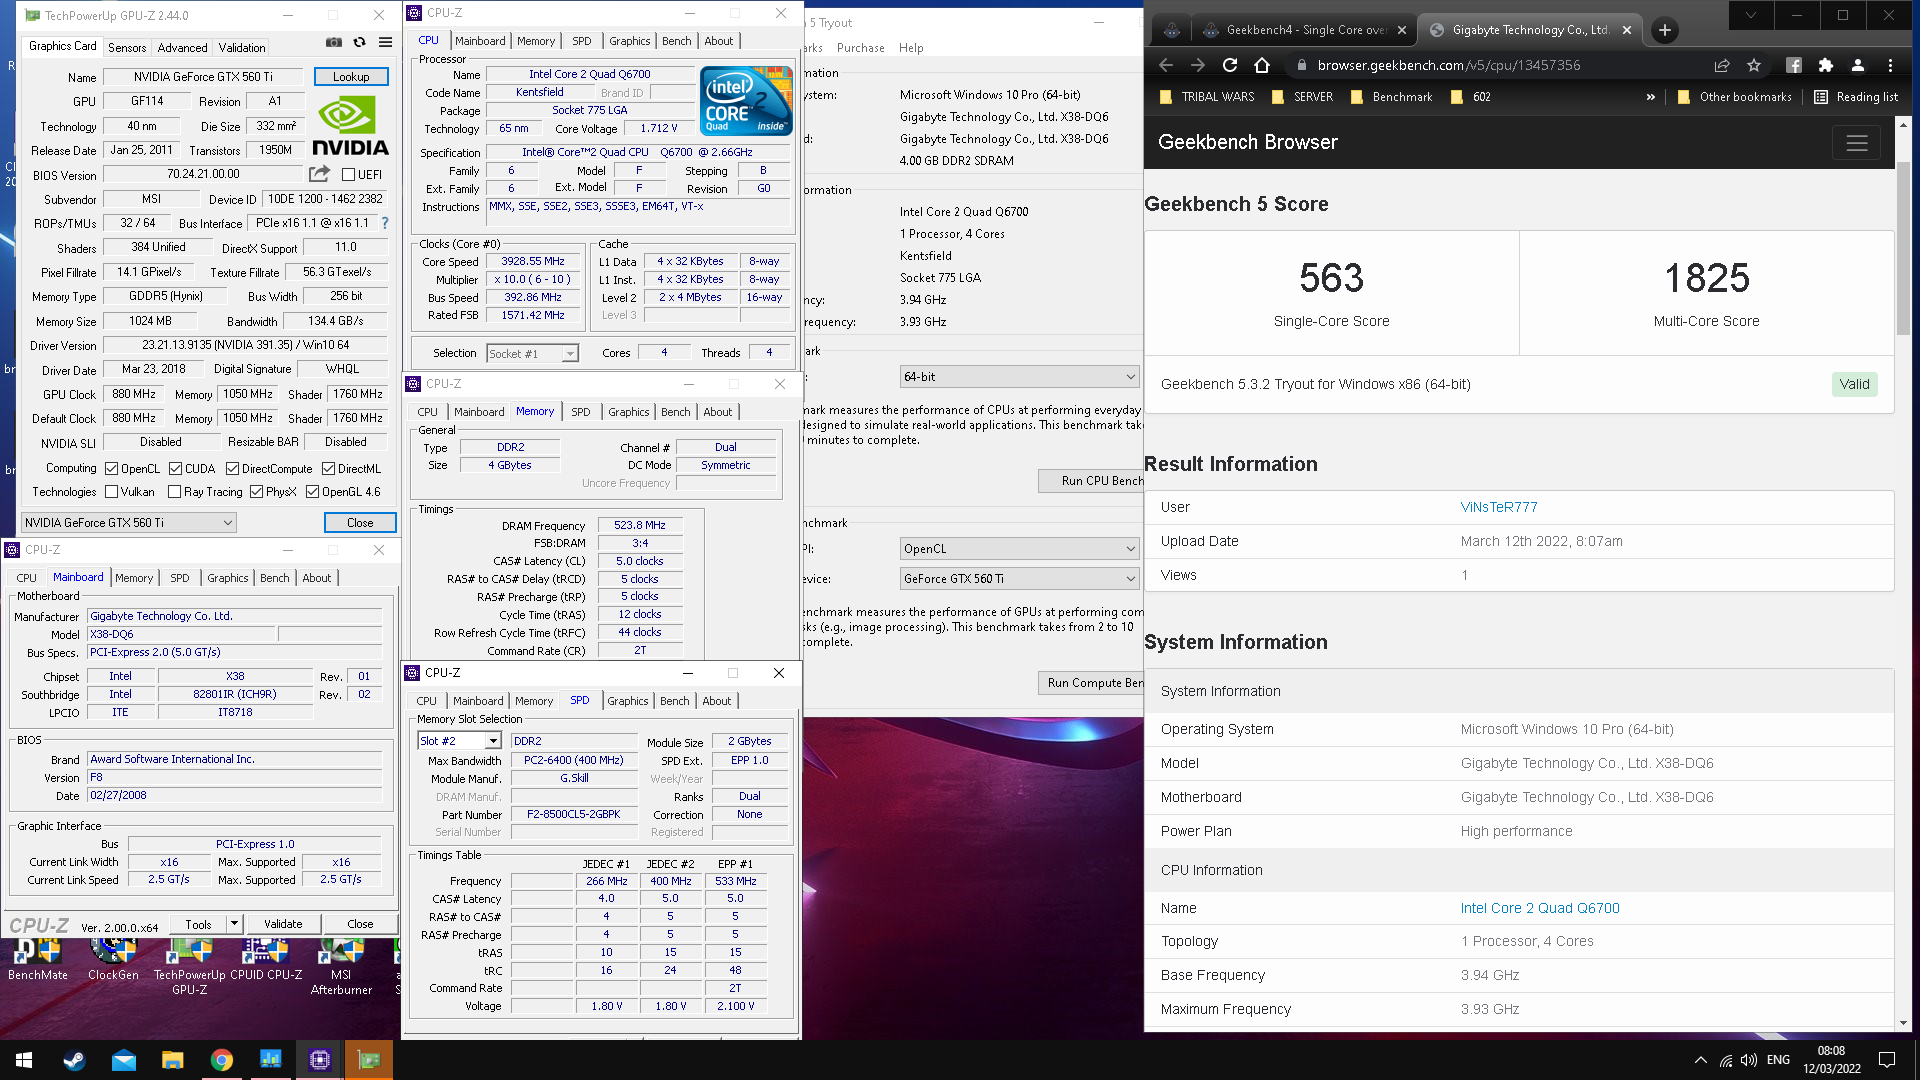Viewport: 1920px width, 1080px height.
Task: Toggle PhysX checkbox
Action: pyautogui.click(x=257, y=492)
